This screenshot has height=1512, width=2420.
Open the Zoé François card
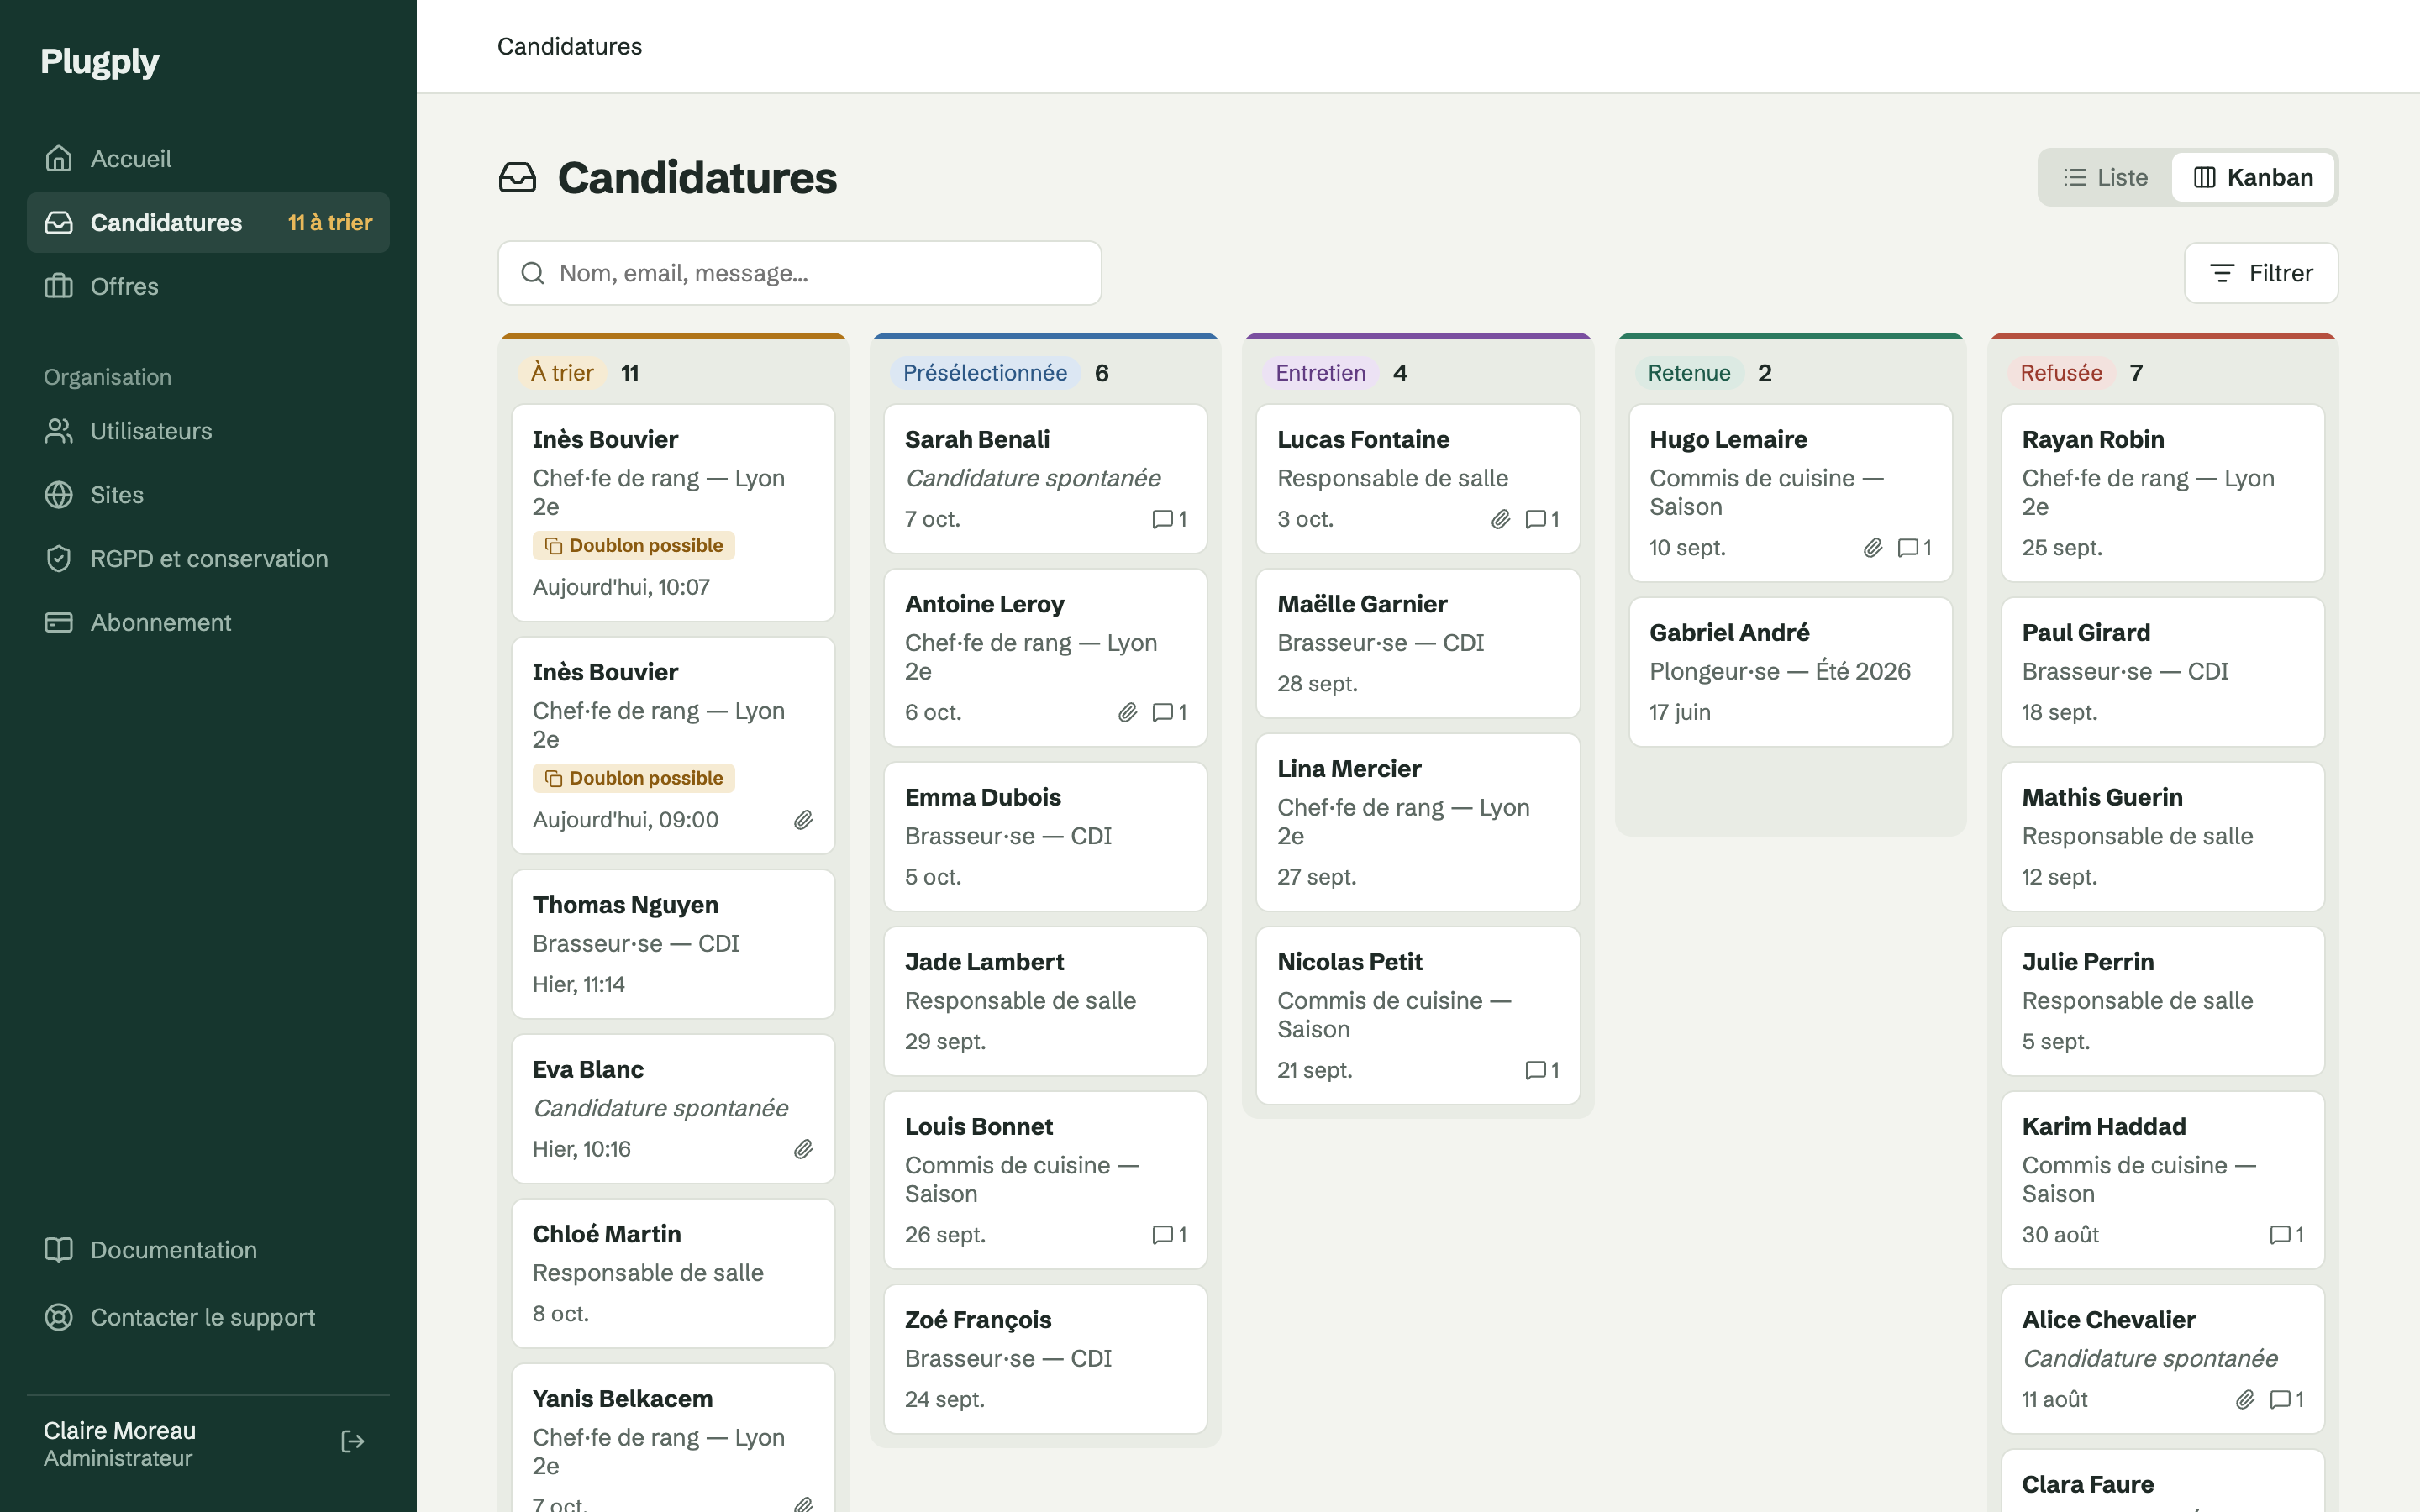tap(1045, 1359)
